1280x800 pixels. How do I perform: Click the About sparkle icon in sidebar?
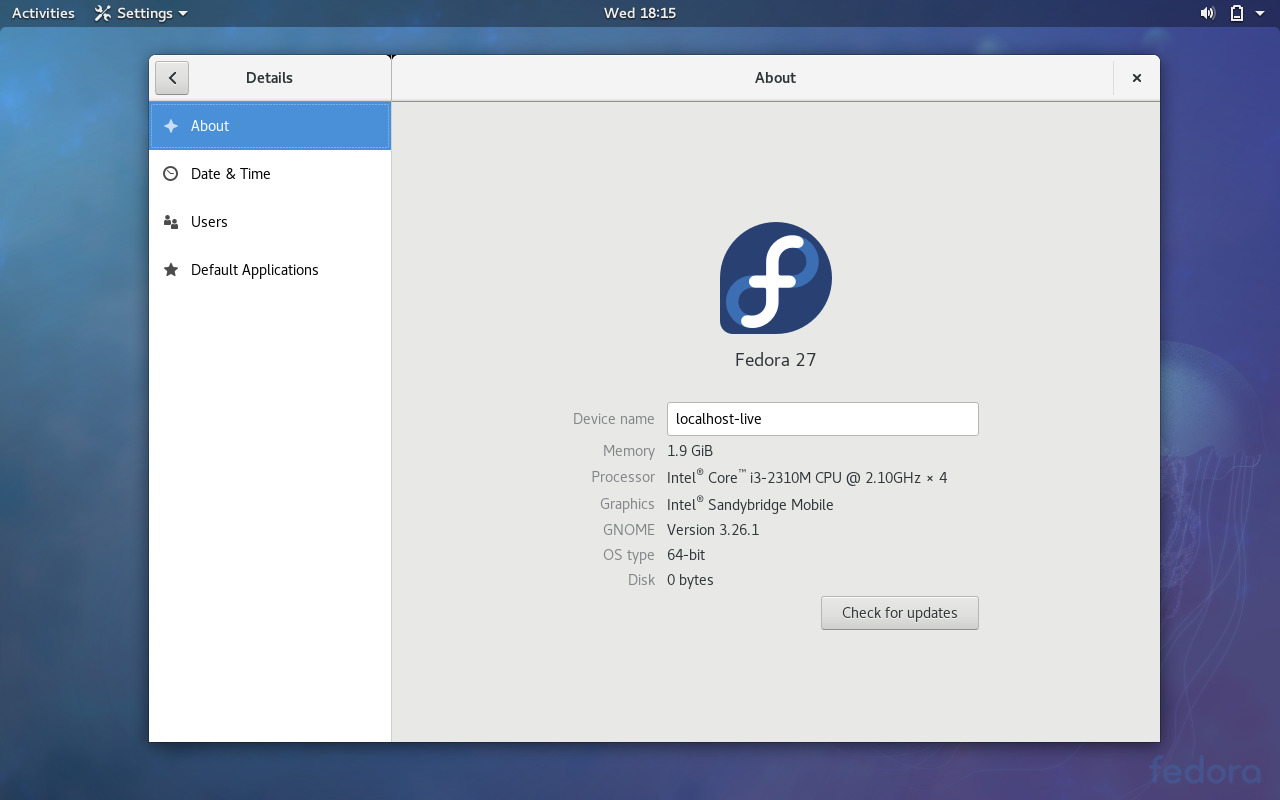click(170, 126)
